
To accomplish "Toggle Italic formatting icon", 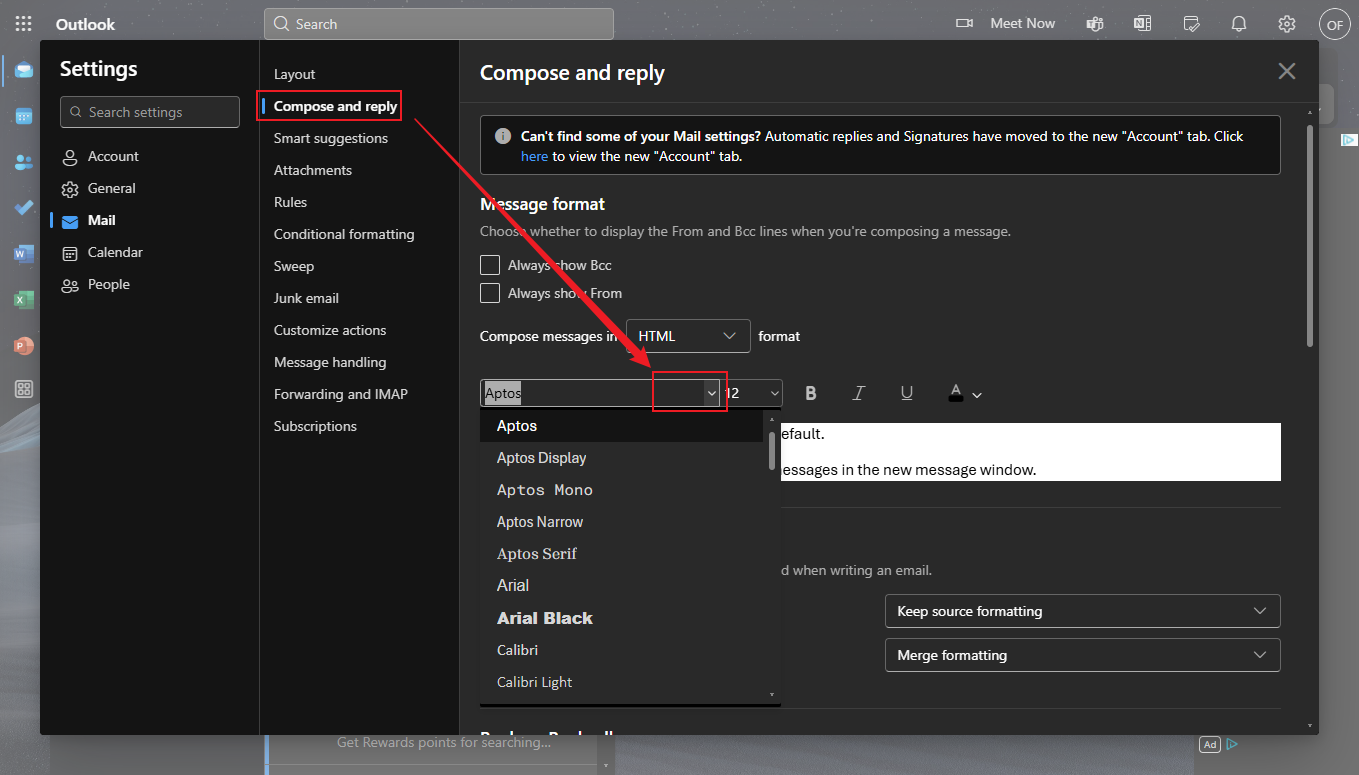I will (858, 394).
